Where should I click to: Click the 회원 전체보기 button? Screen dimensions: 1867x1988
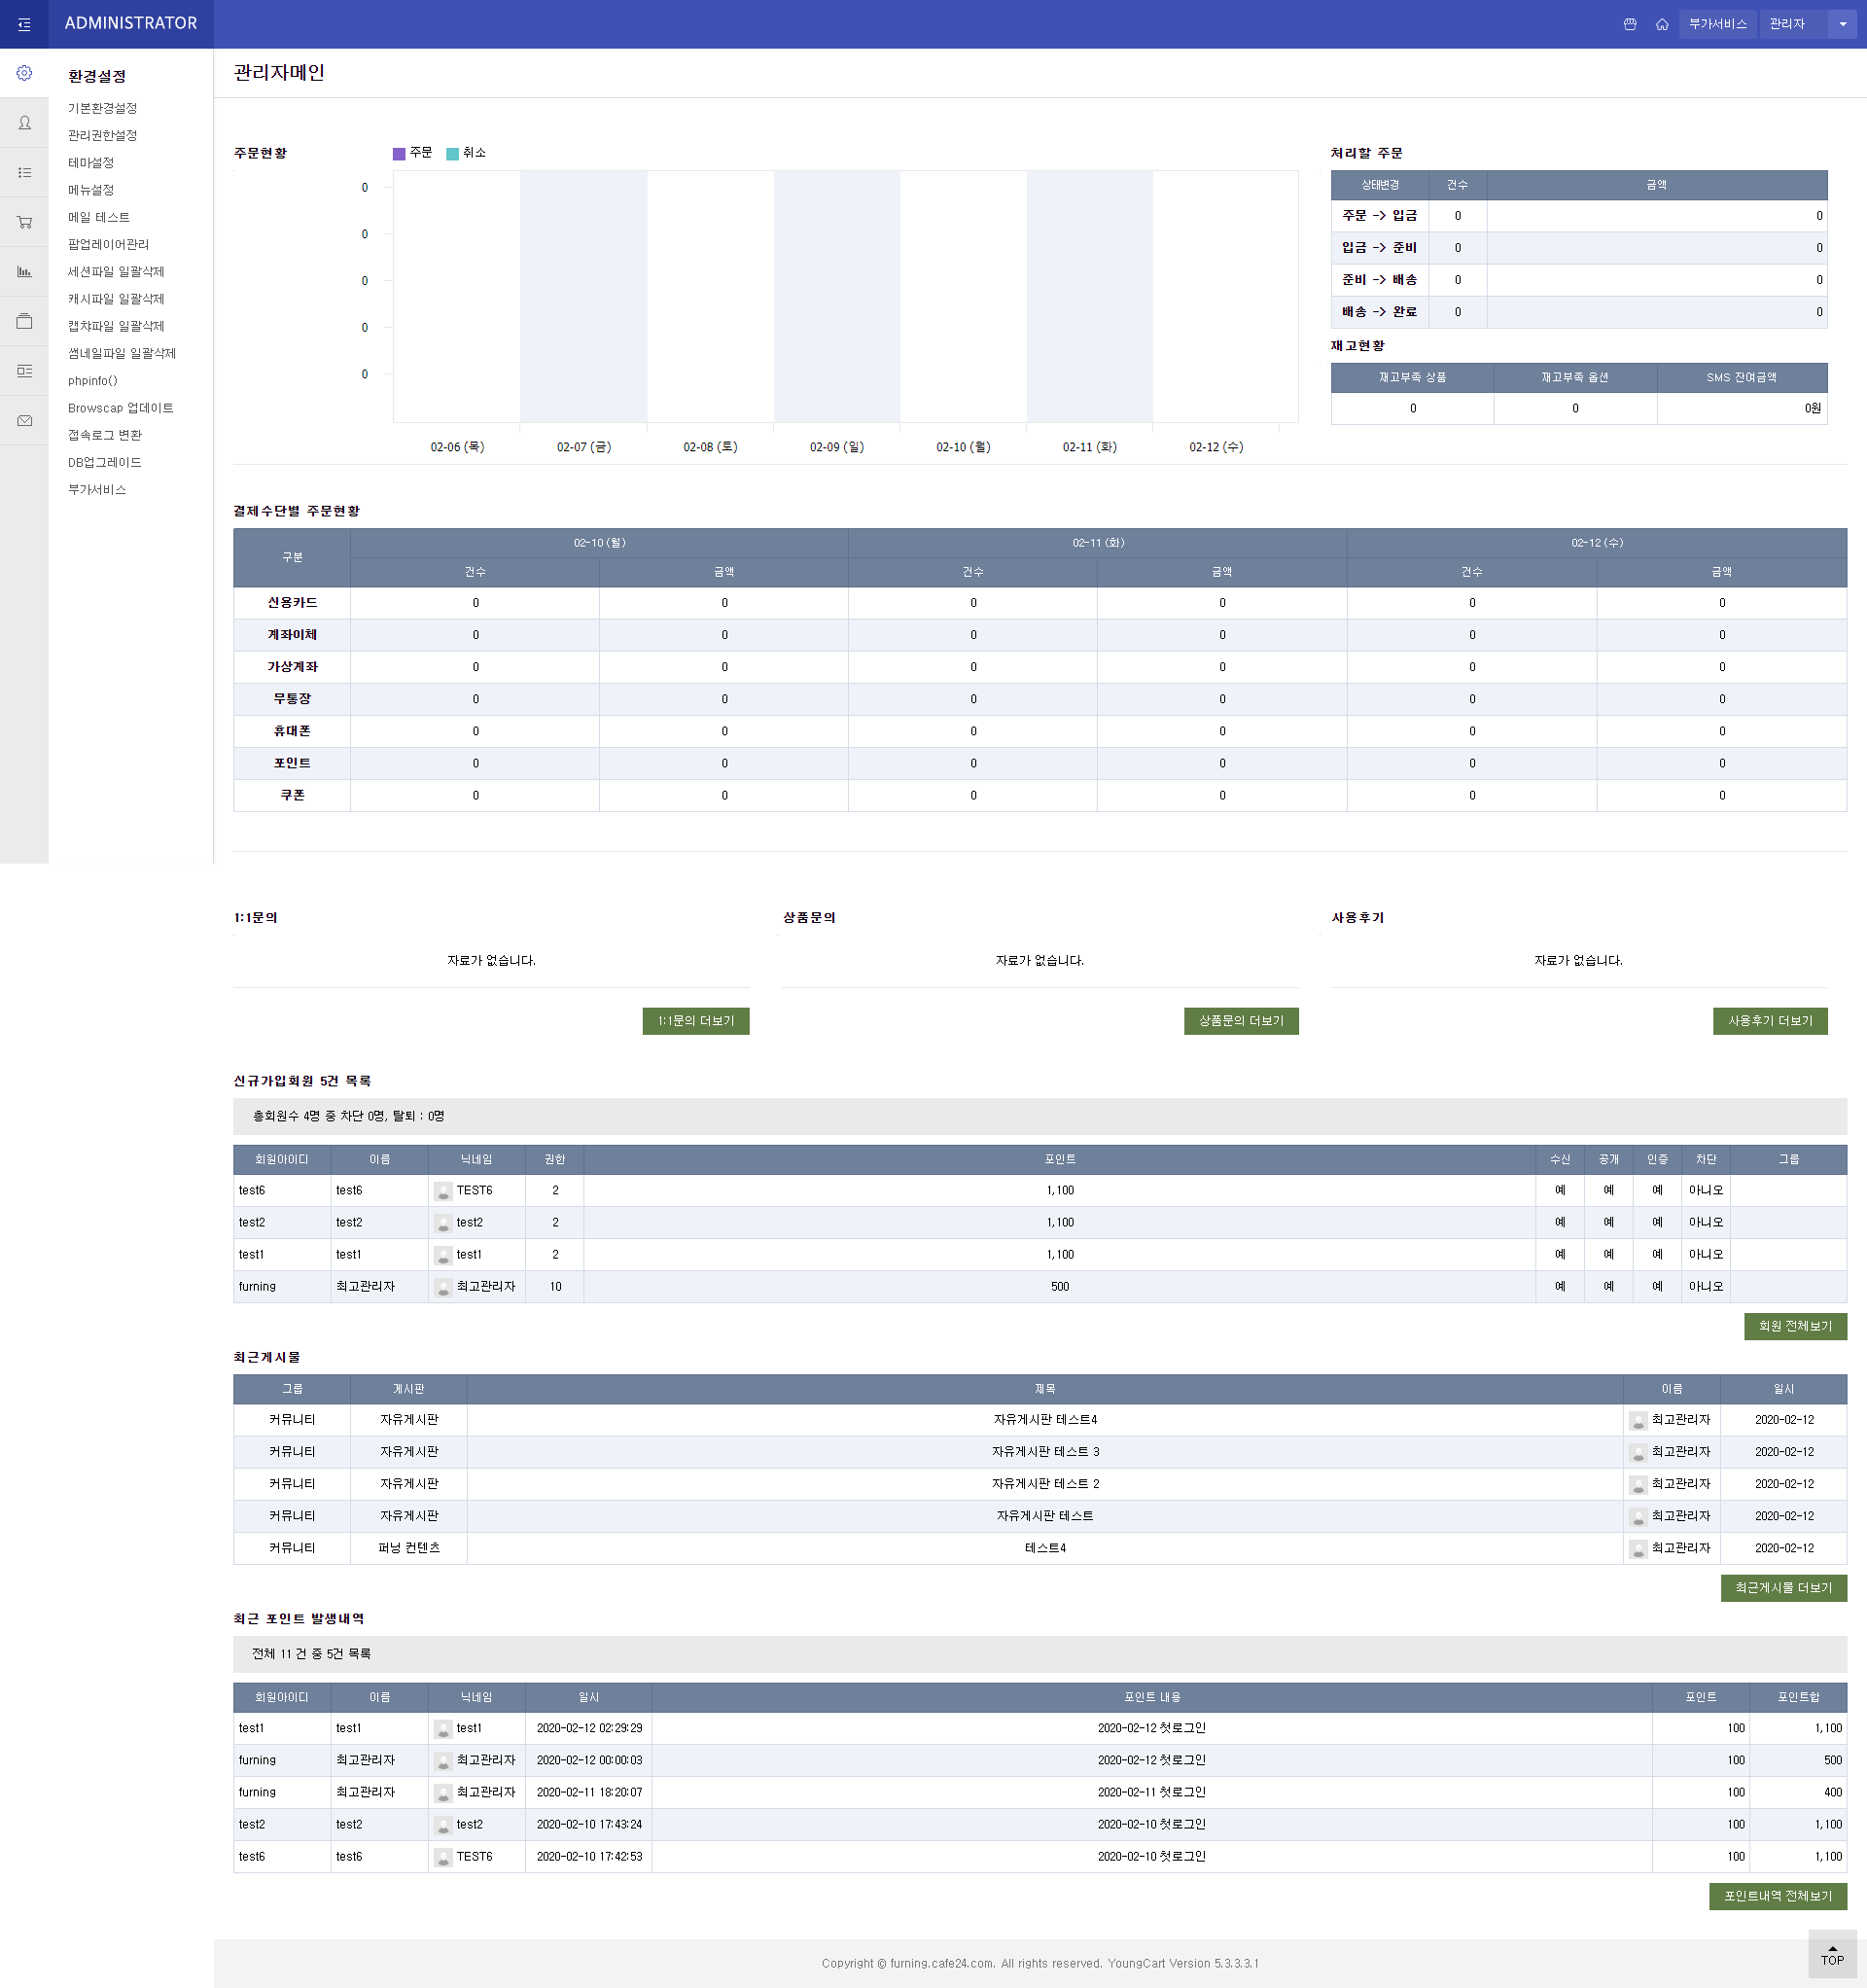pos(1795,1326)
